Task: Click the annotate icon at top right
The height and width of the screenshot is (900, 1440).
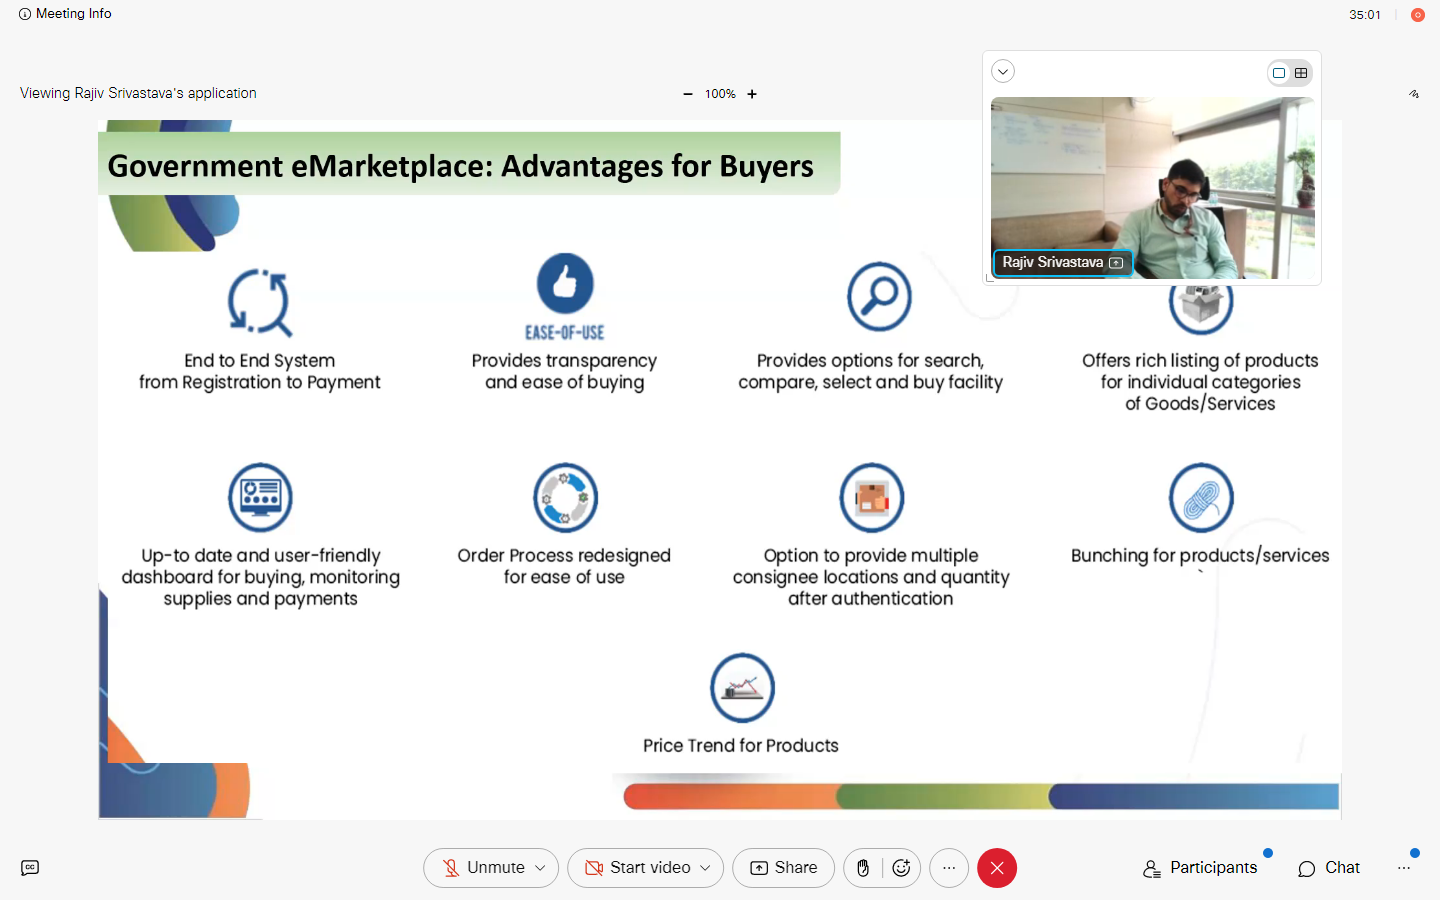Action: tap(1414, 94)
